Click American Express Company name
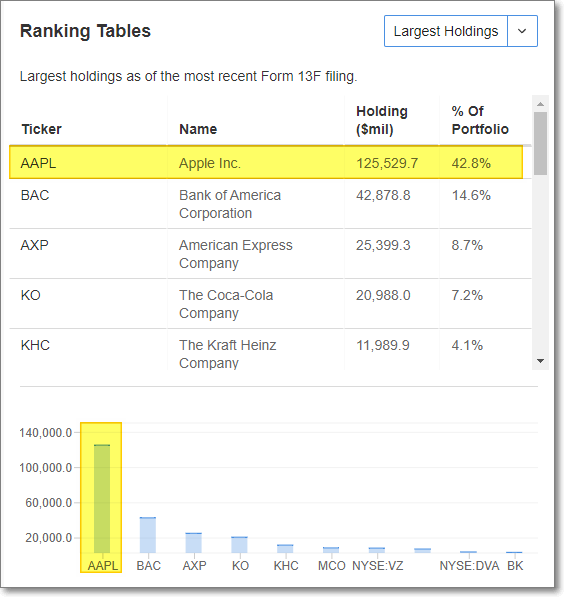Screen dimensions: 564x597 (236, 254)
